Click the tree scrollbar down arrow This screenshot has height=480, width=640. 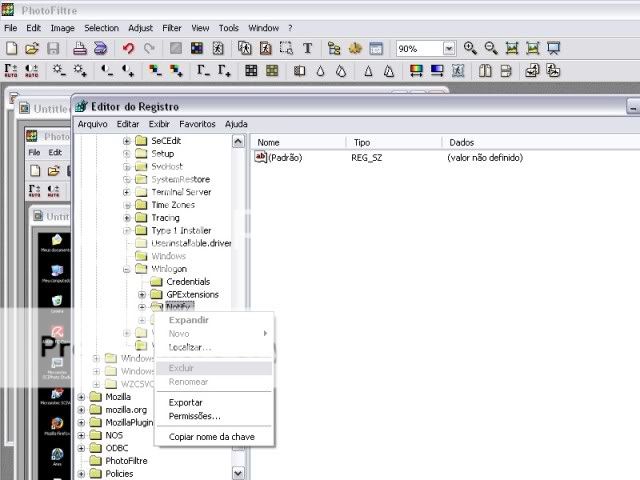[x=238, y=473]
